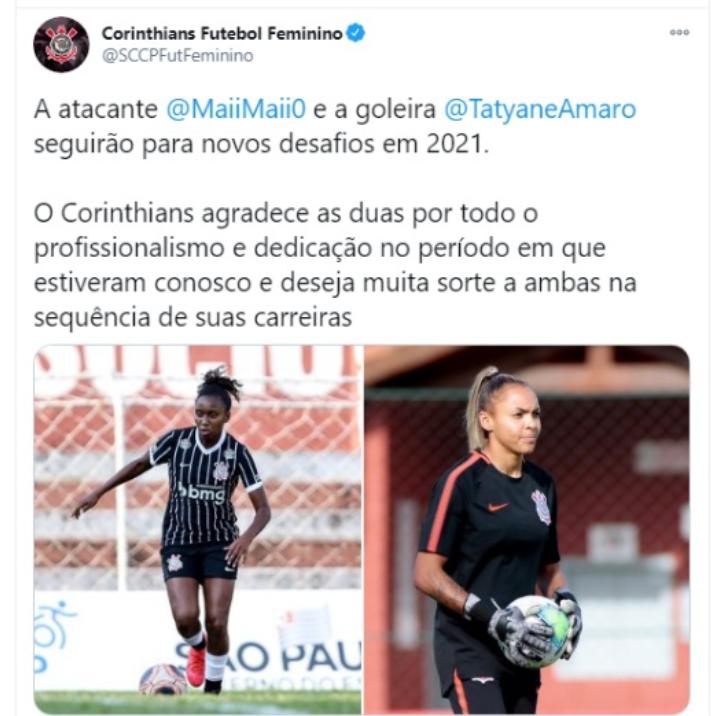Open the goalkeeper photo on the right

527,529
